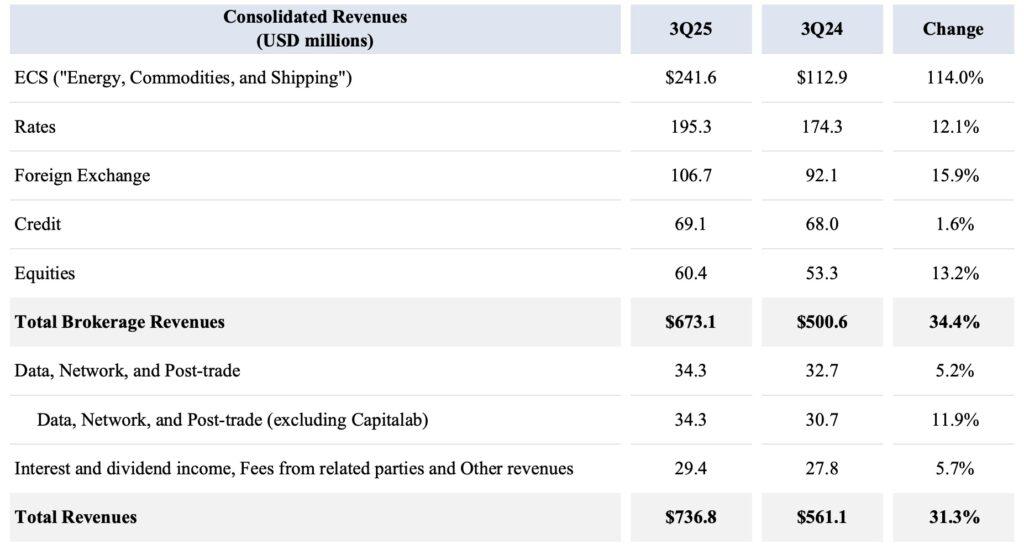Image resolution: width=1024 pixels, height=544 pixels.
Task: Click the $241.6 ECS 3Q25 value
Action: pyautogui.click(x=690, y=78)
